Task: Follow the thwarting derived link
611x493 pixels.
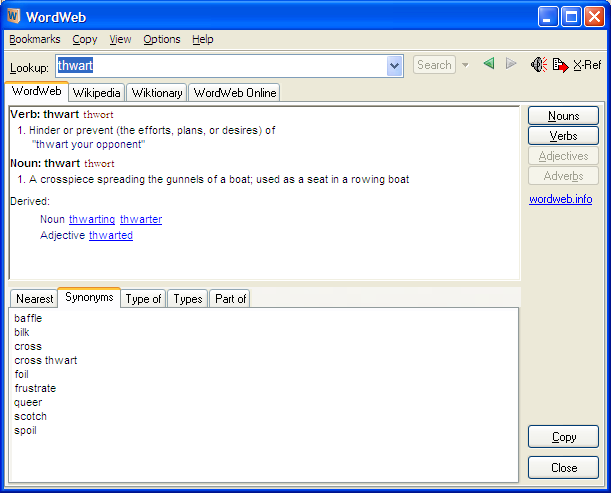Action: tap(92, 219)
